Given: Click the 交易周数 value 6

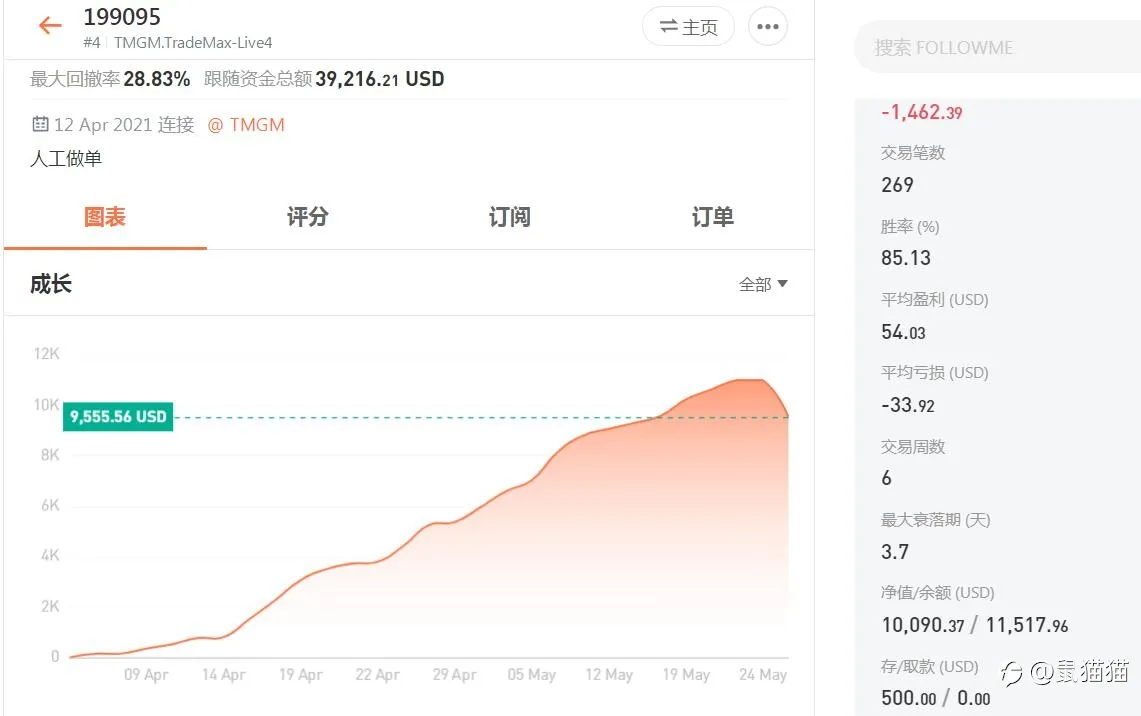Looking at the screenshot, I should (886, 478).
